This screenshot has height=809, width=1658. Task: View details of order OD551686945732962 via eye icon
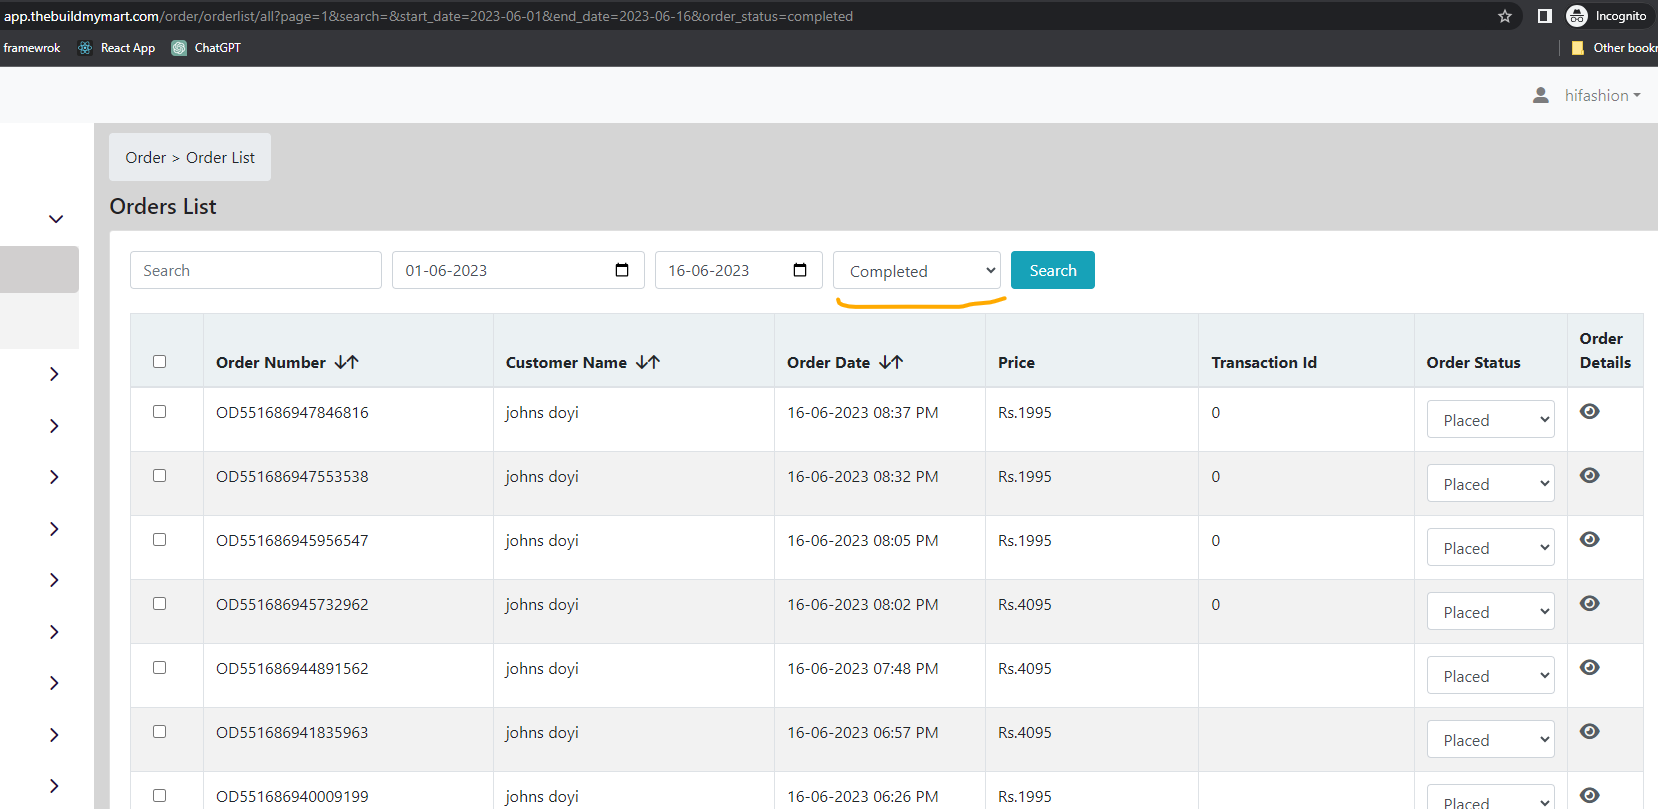click(1590, 603)
